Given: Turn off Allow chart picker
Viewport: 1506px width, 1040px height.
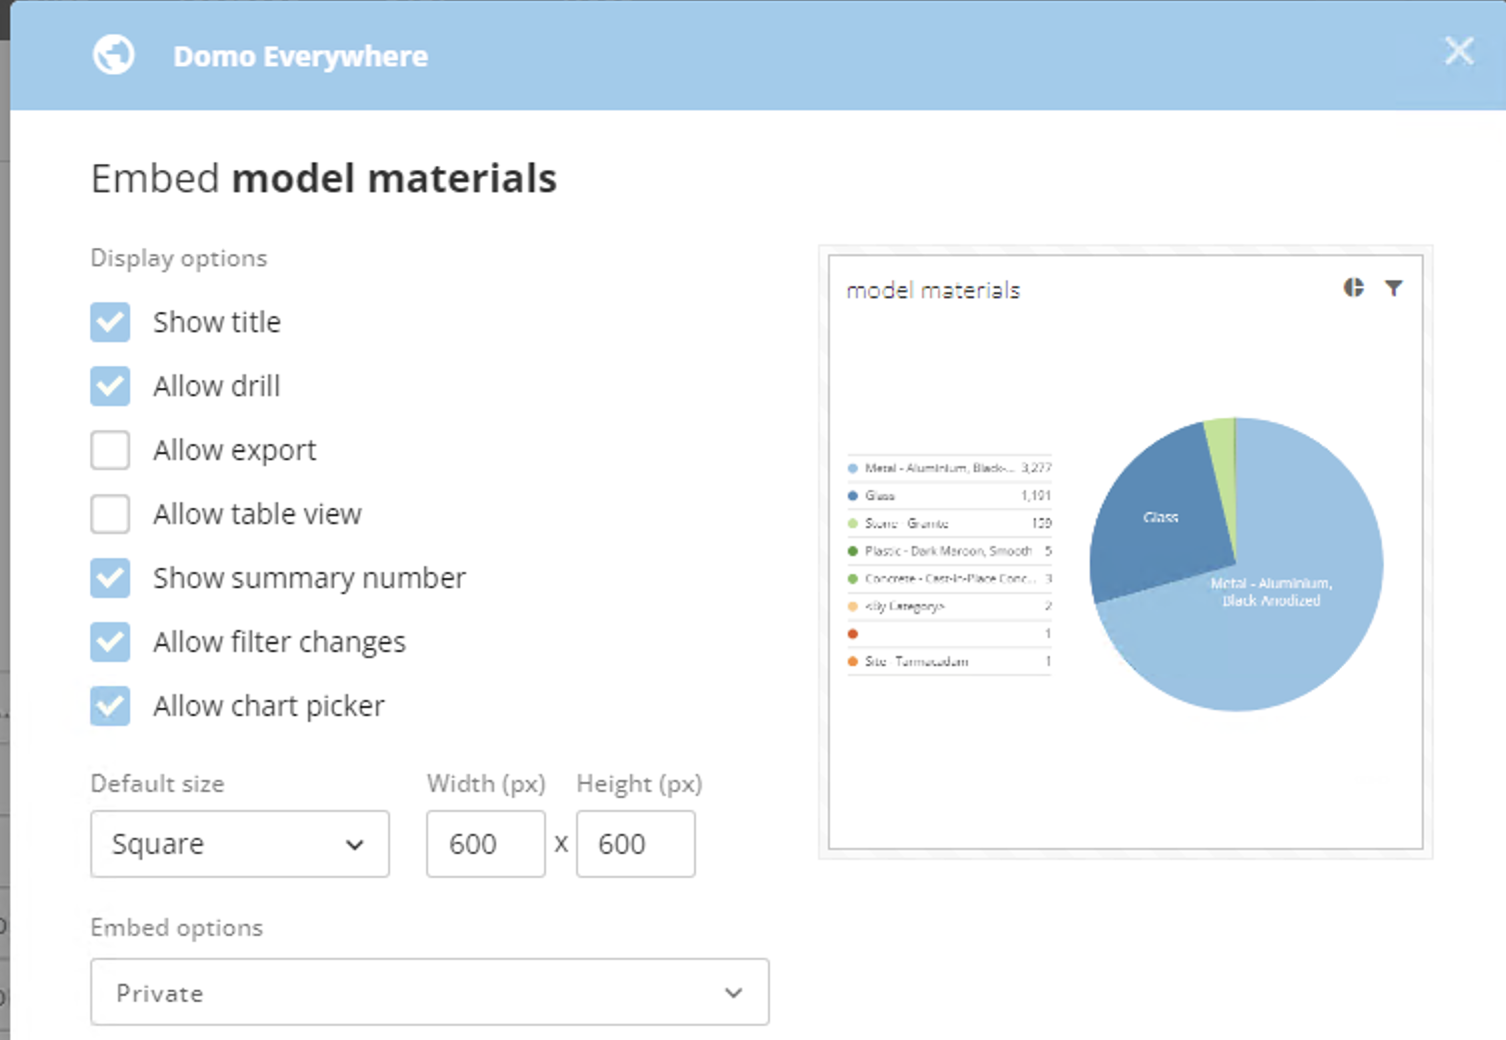Looking at the screenshot, I should pos(110,706).
